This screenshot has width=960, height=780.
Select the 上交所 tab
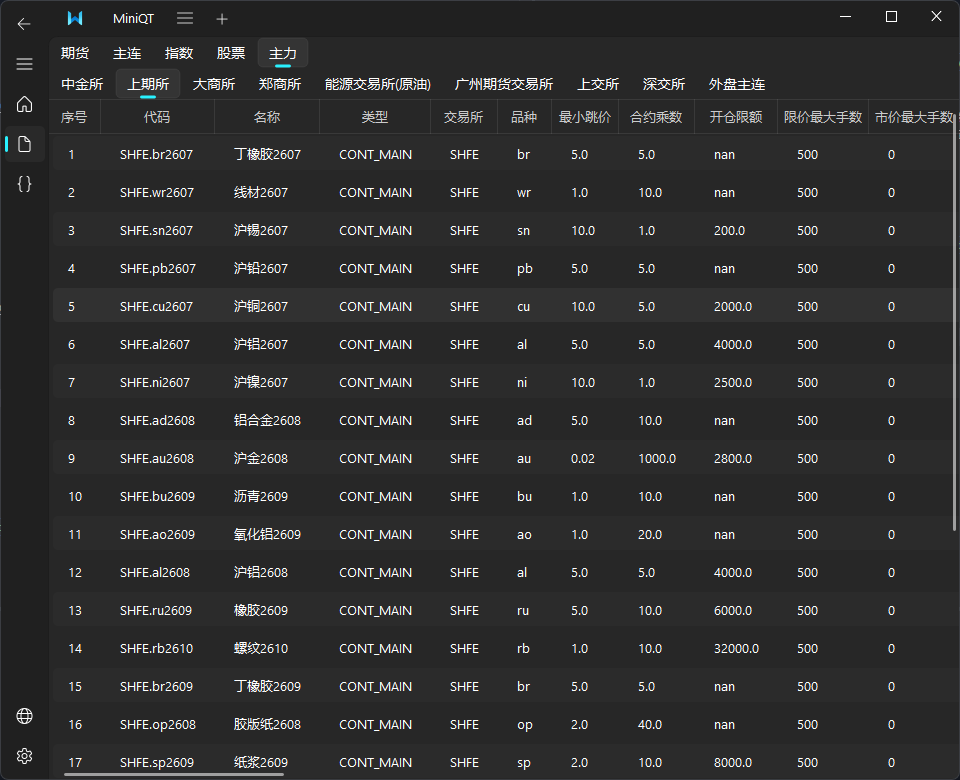point(598,84)
